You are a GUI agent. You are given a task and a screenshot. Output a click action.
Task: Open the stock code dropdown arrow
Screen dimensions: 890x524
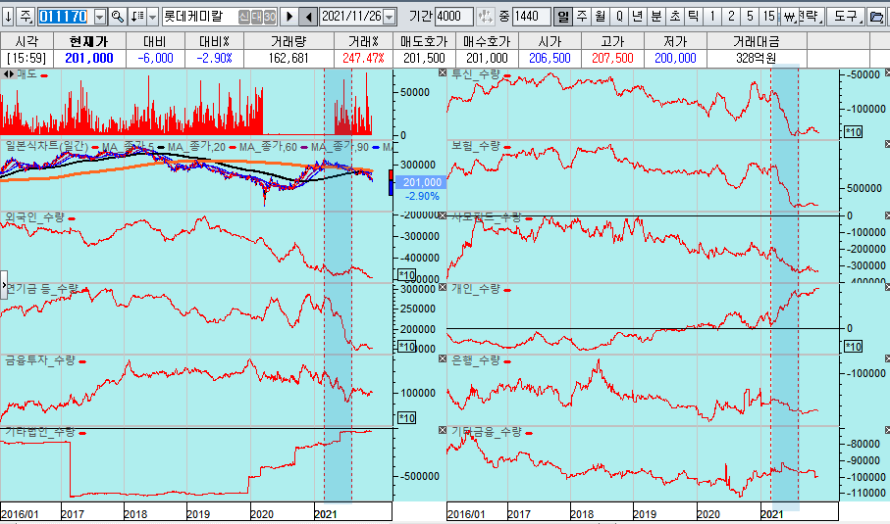[99, 17]
